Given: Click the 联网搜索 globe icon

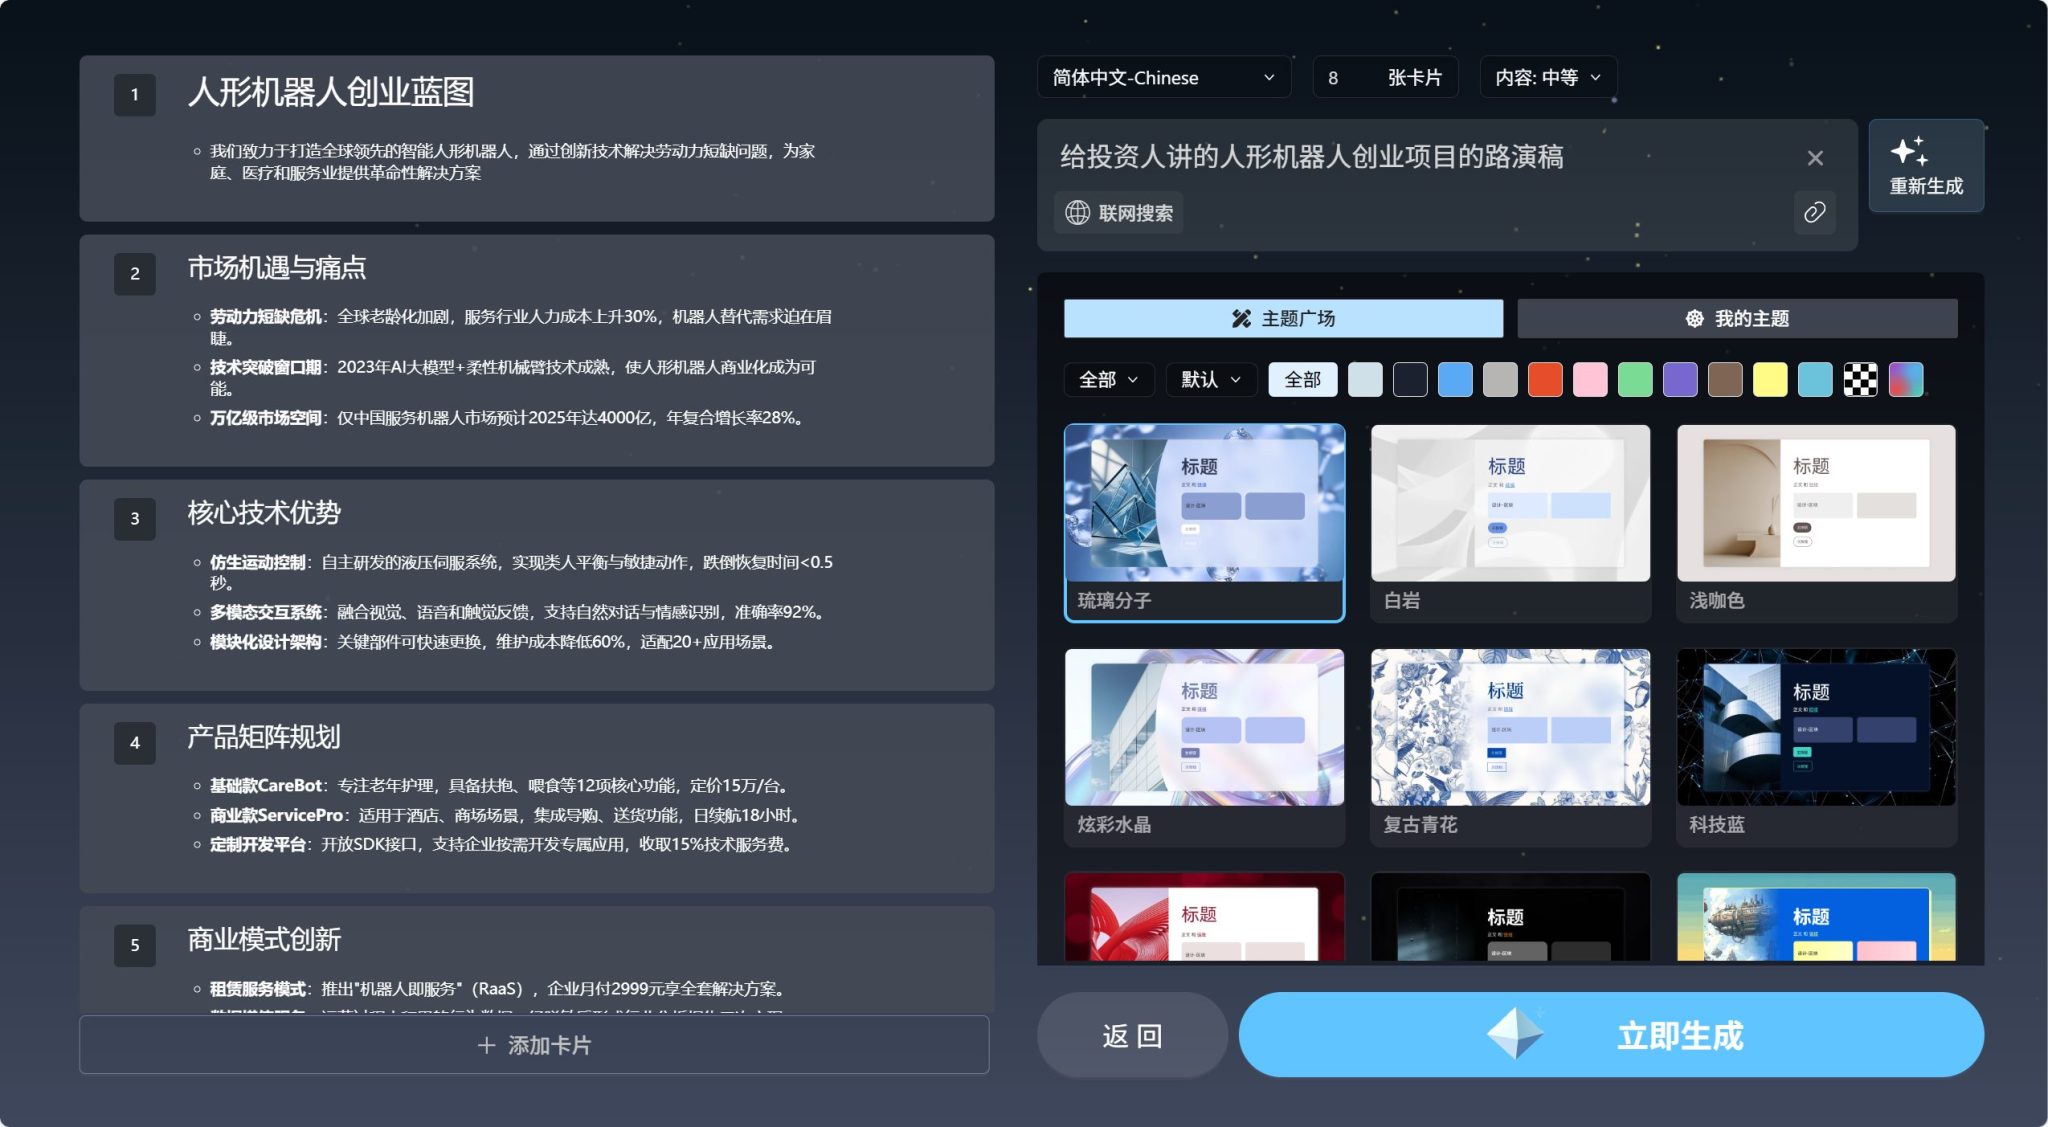Looking at the screenshot, I should click(1077, 212).
